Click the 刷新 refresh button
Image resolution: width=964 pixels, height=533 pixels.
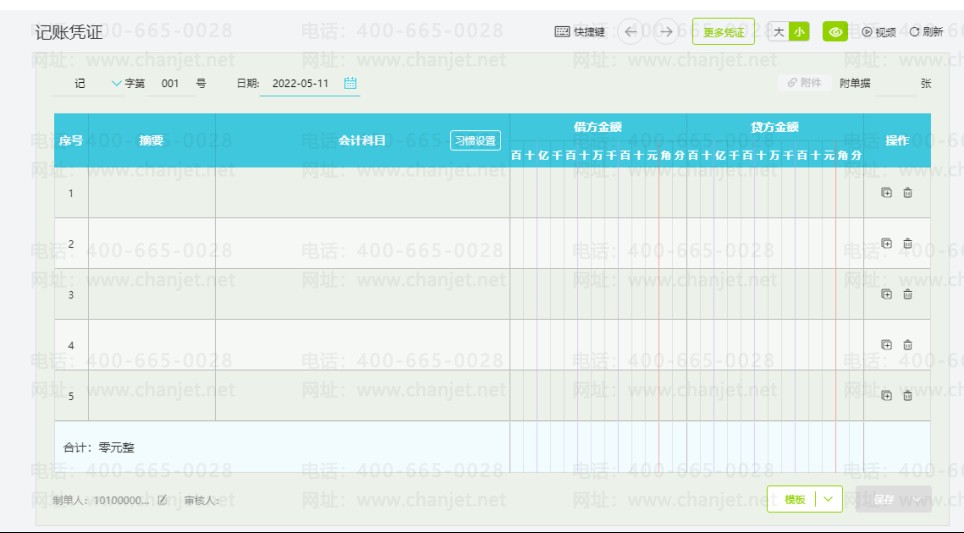[x=926, y=31]
